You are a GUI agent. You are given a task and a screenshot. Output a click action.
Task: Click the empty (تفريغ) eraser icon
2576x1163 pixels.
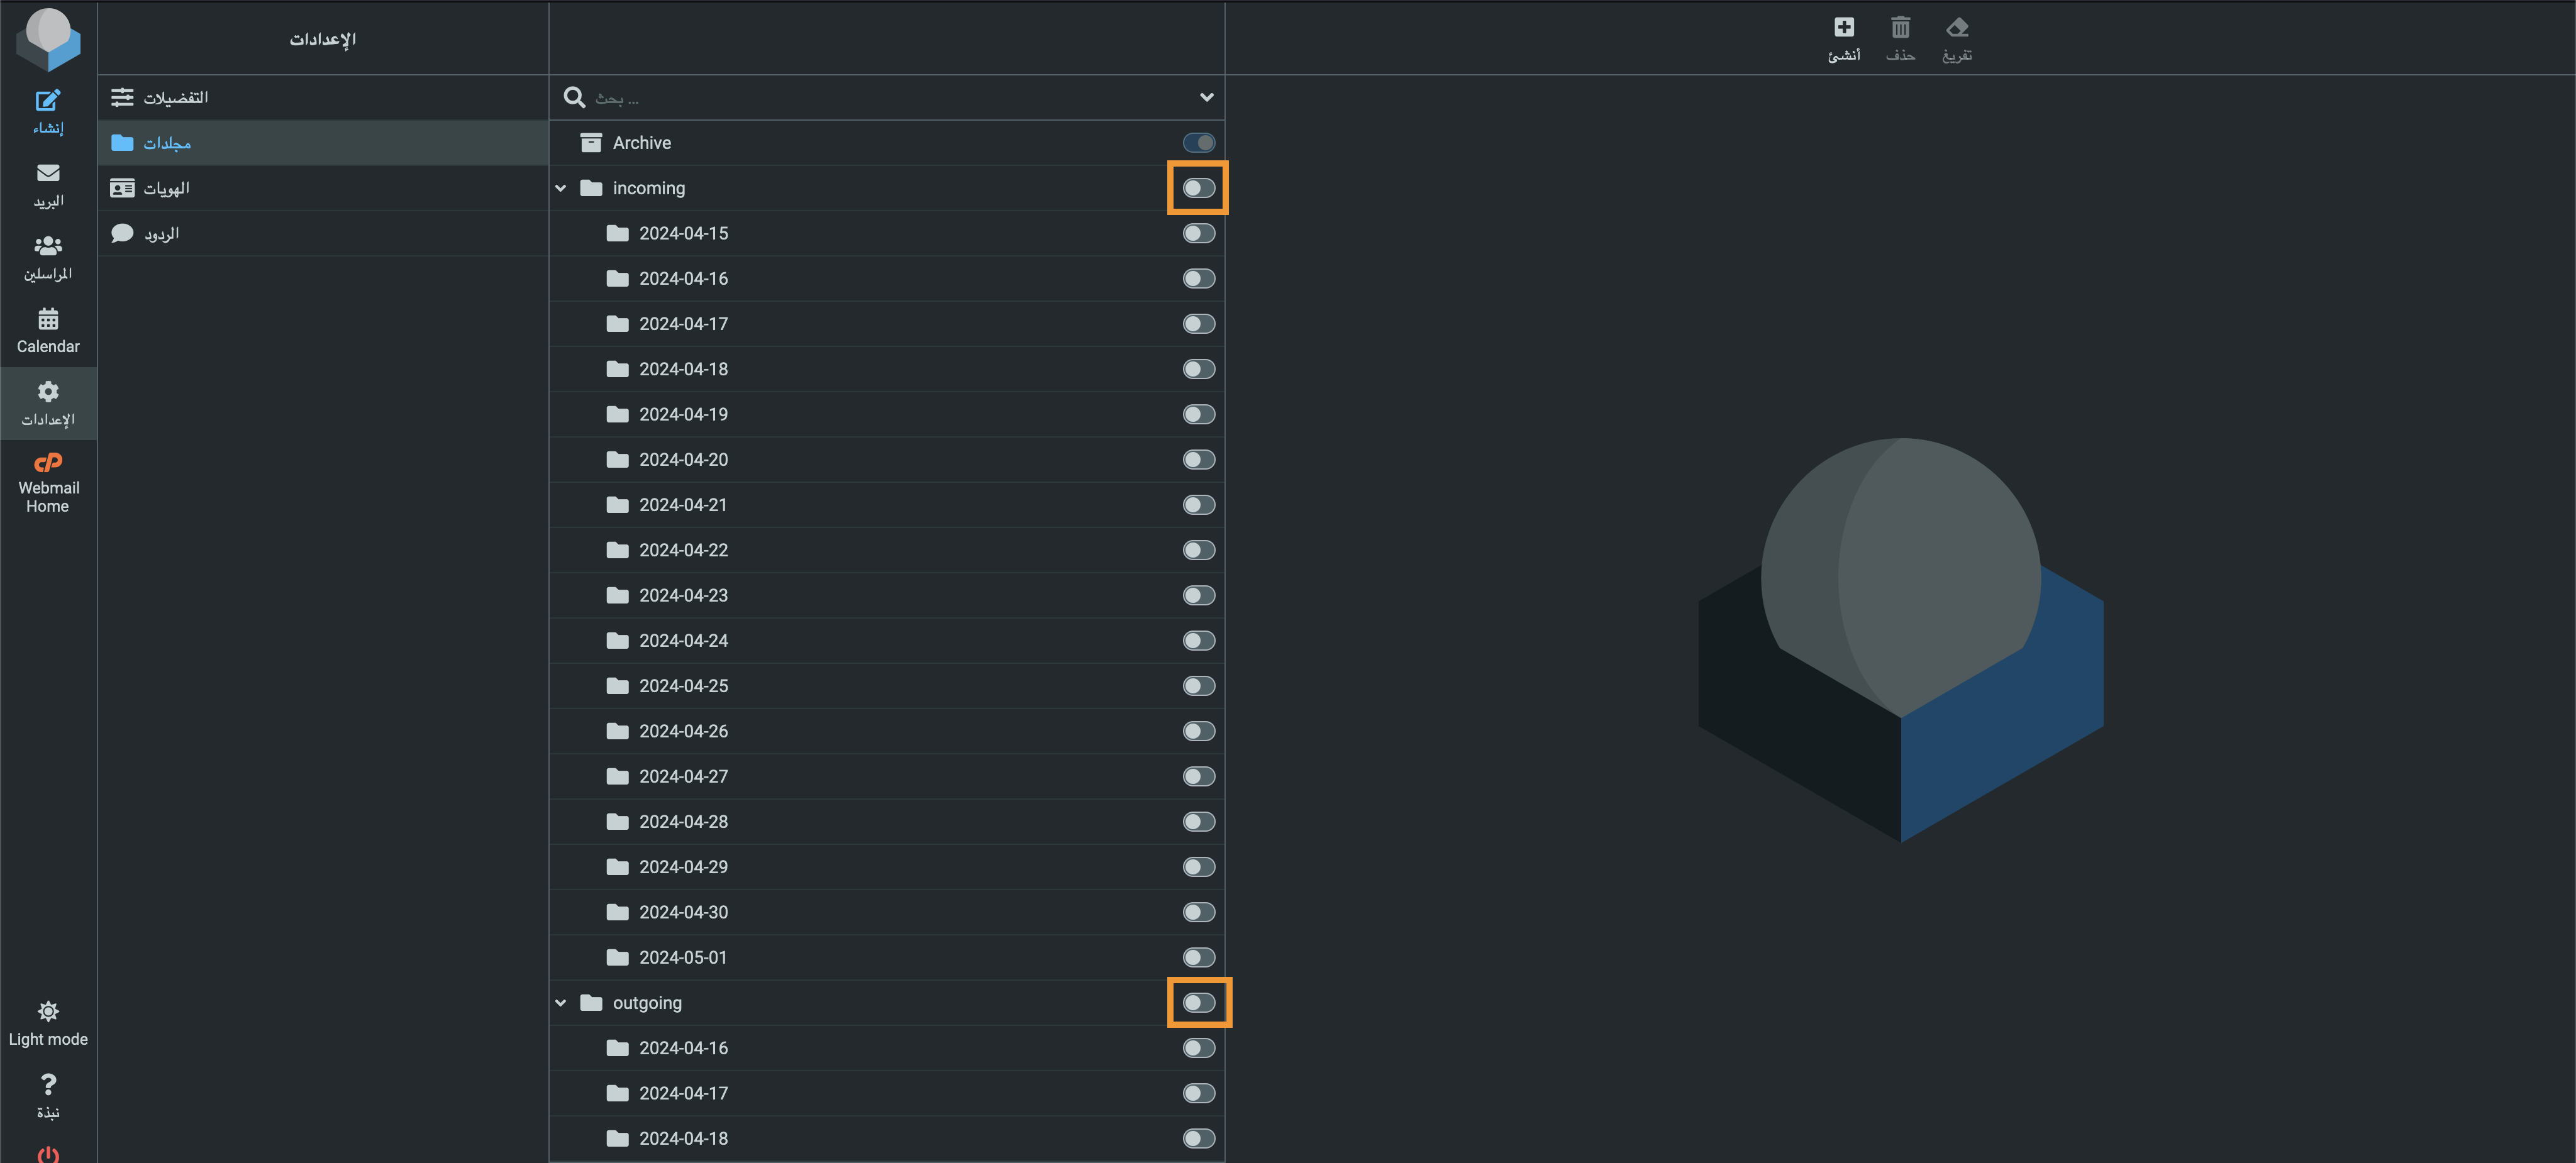click(1957, 27)
